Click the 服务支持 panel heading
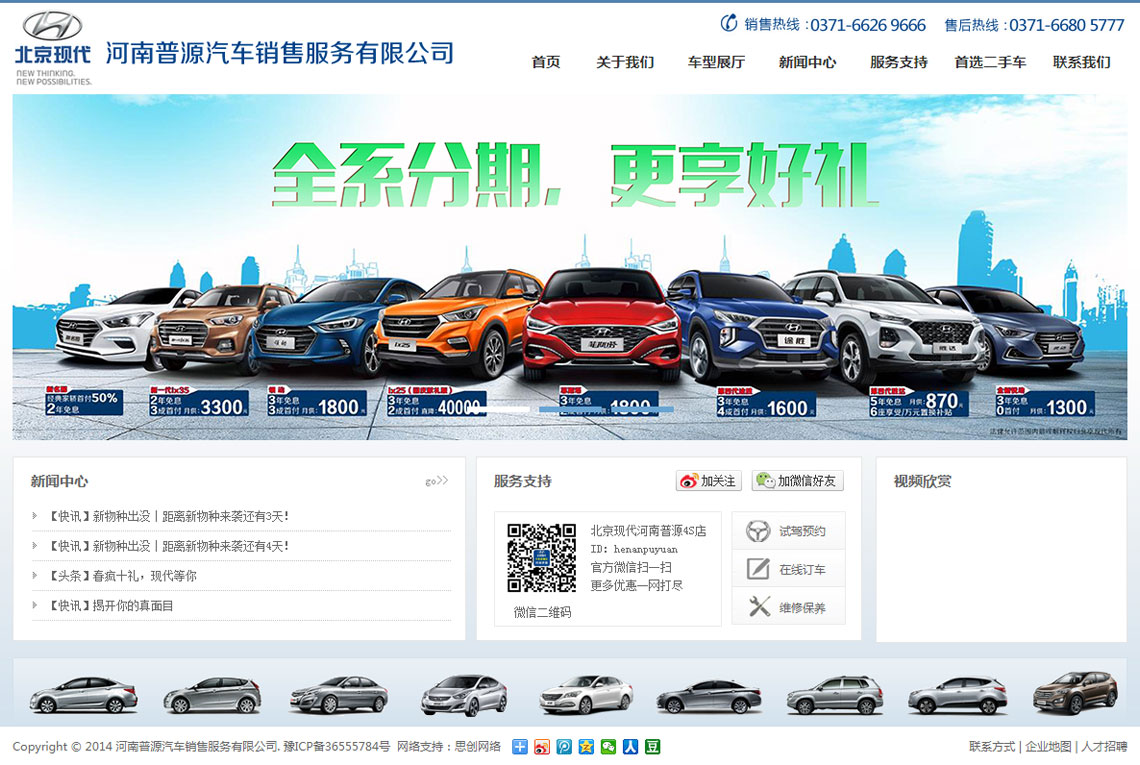The width and height of the screenshot is (1140, 765). (523, 481)
